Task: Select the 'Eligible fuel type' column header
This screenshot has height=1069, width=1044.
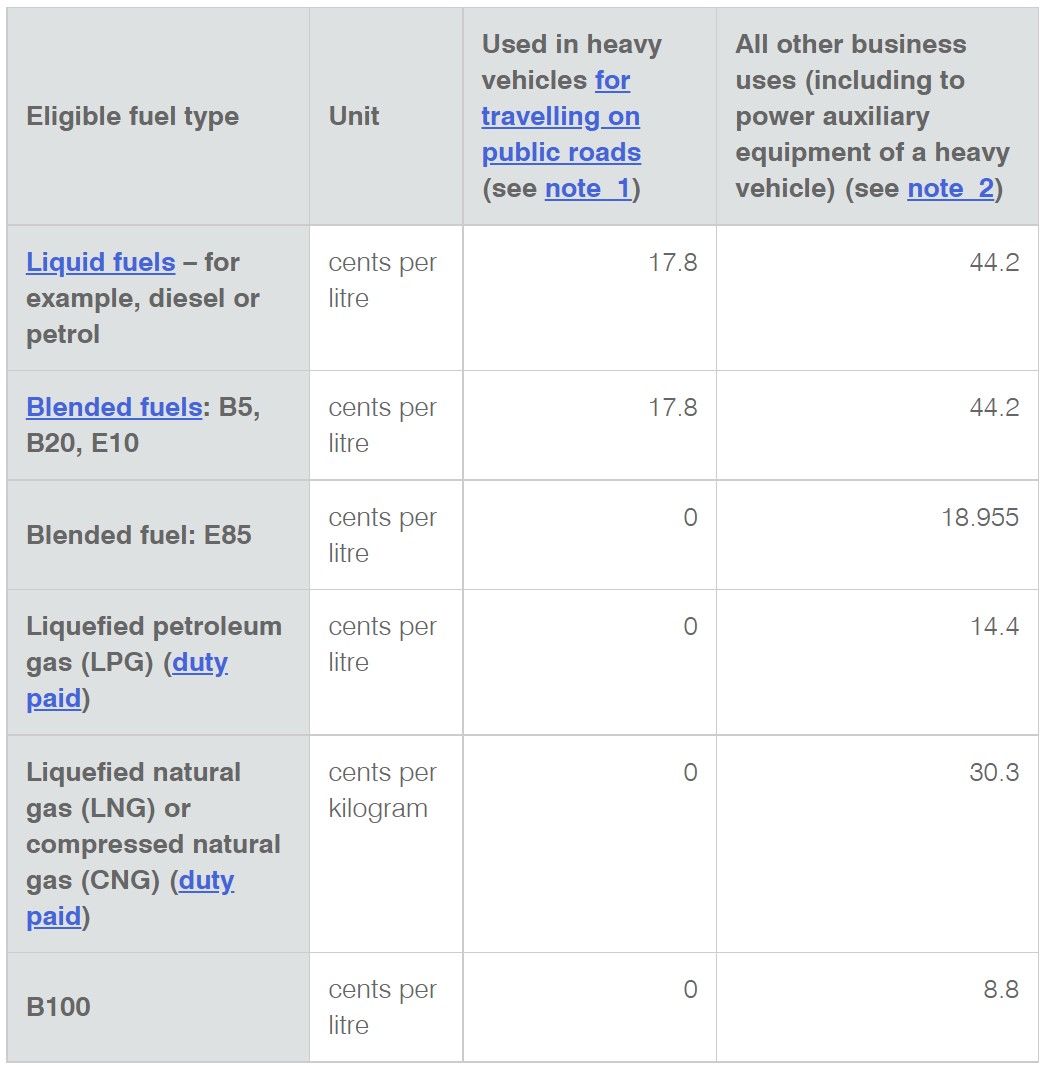Action: pos(132,117)
